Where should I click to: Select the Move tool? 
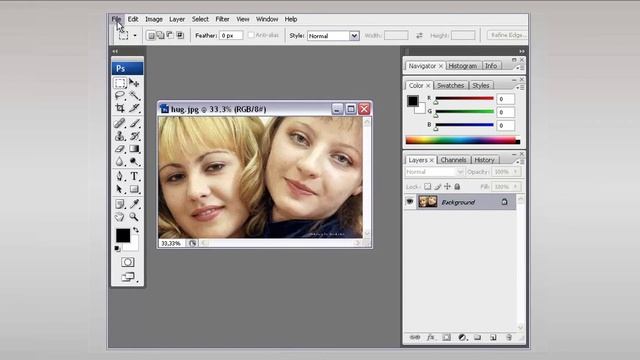click(x=134, y=83)
